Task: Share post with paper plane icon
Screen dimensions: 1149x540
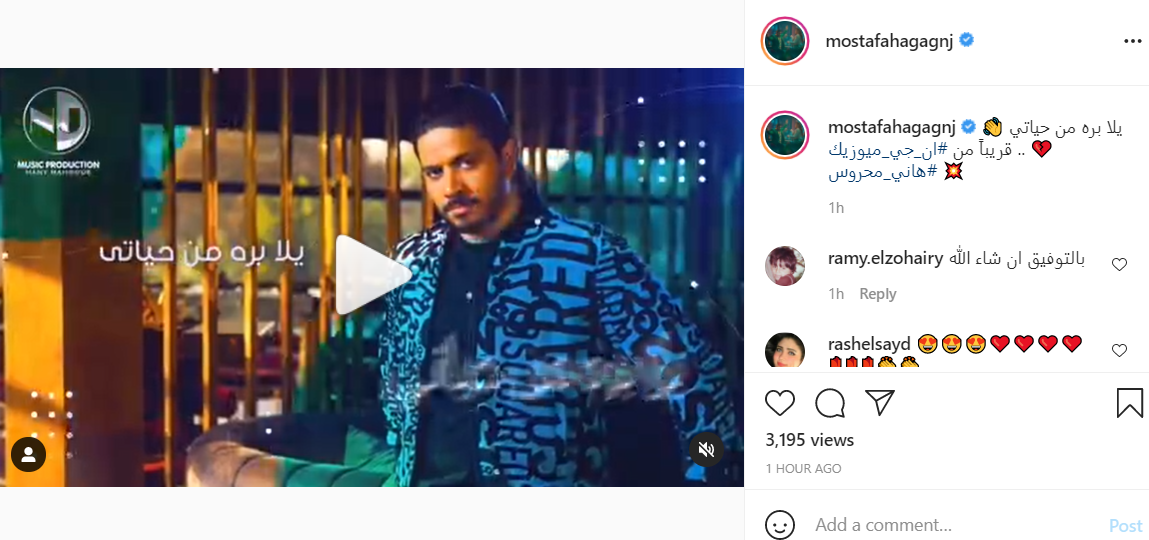Action: point(879,403)
